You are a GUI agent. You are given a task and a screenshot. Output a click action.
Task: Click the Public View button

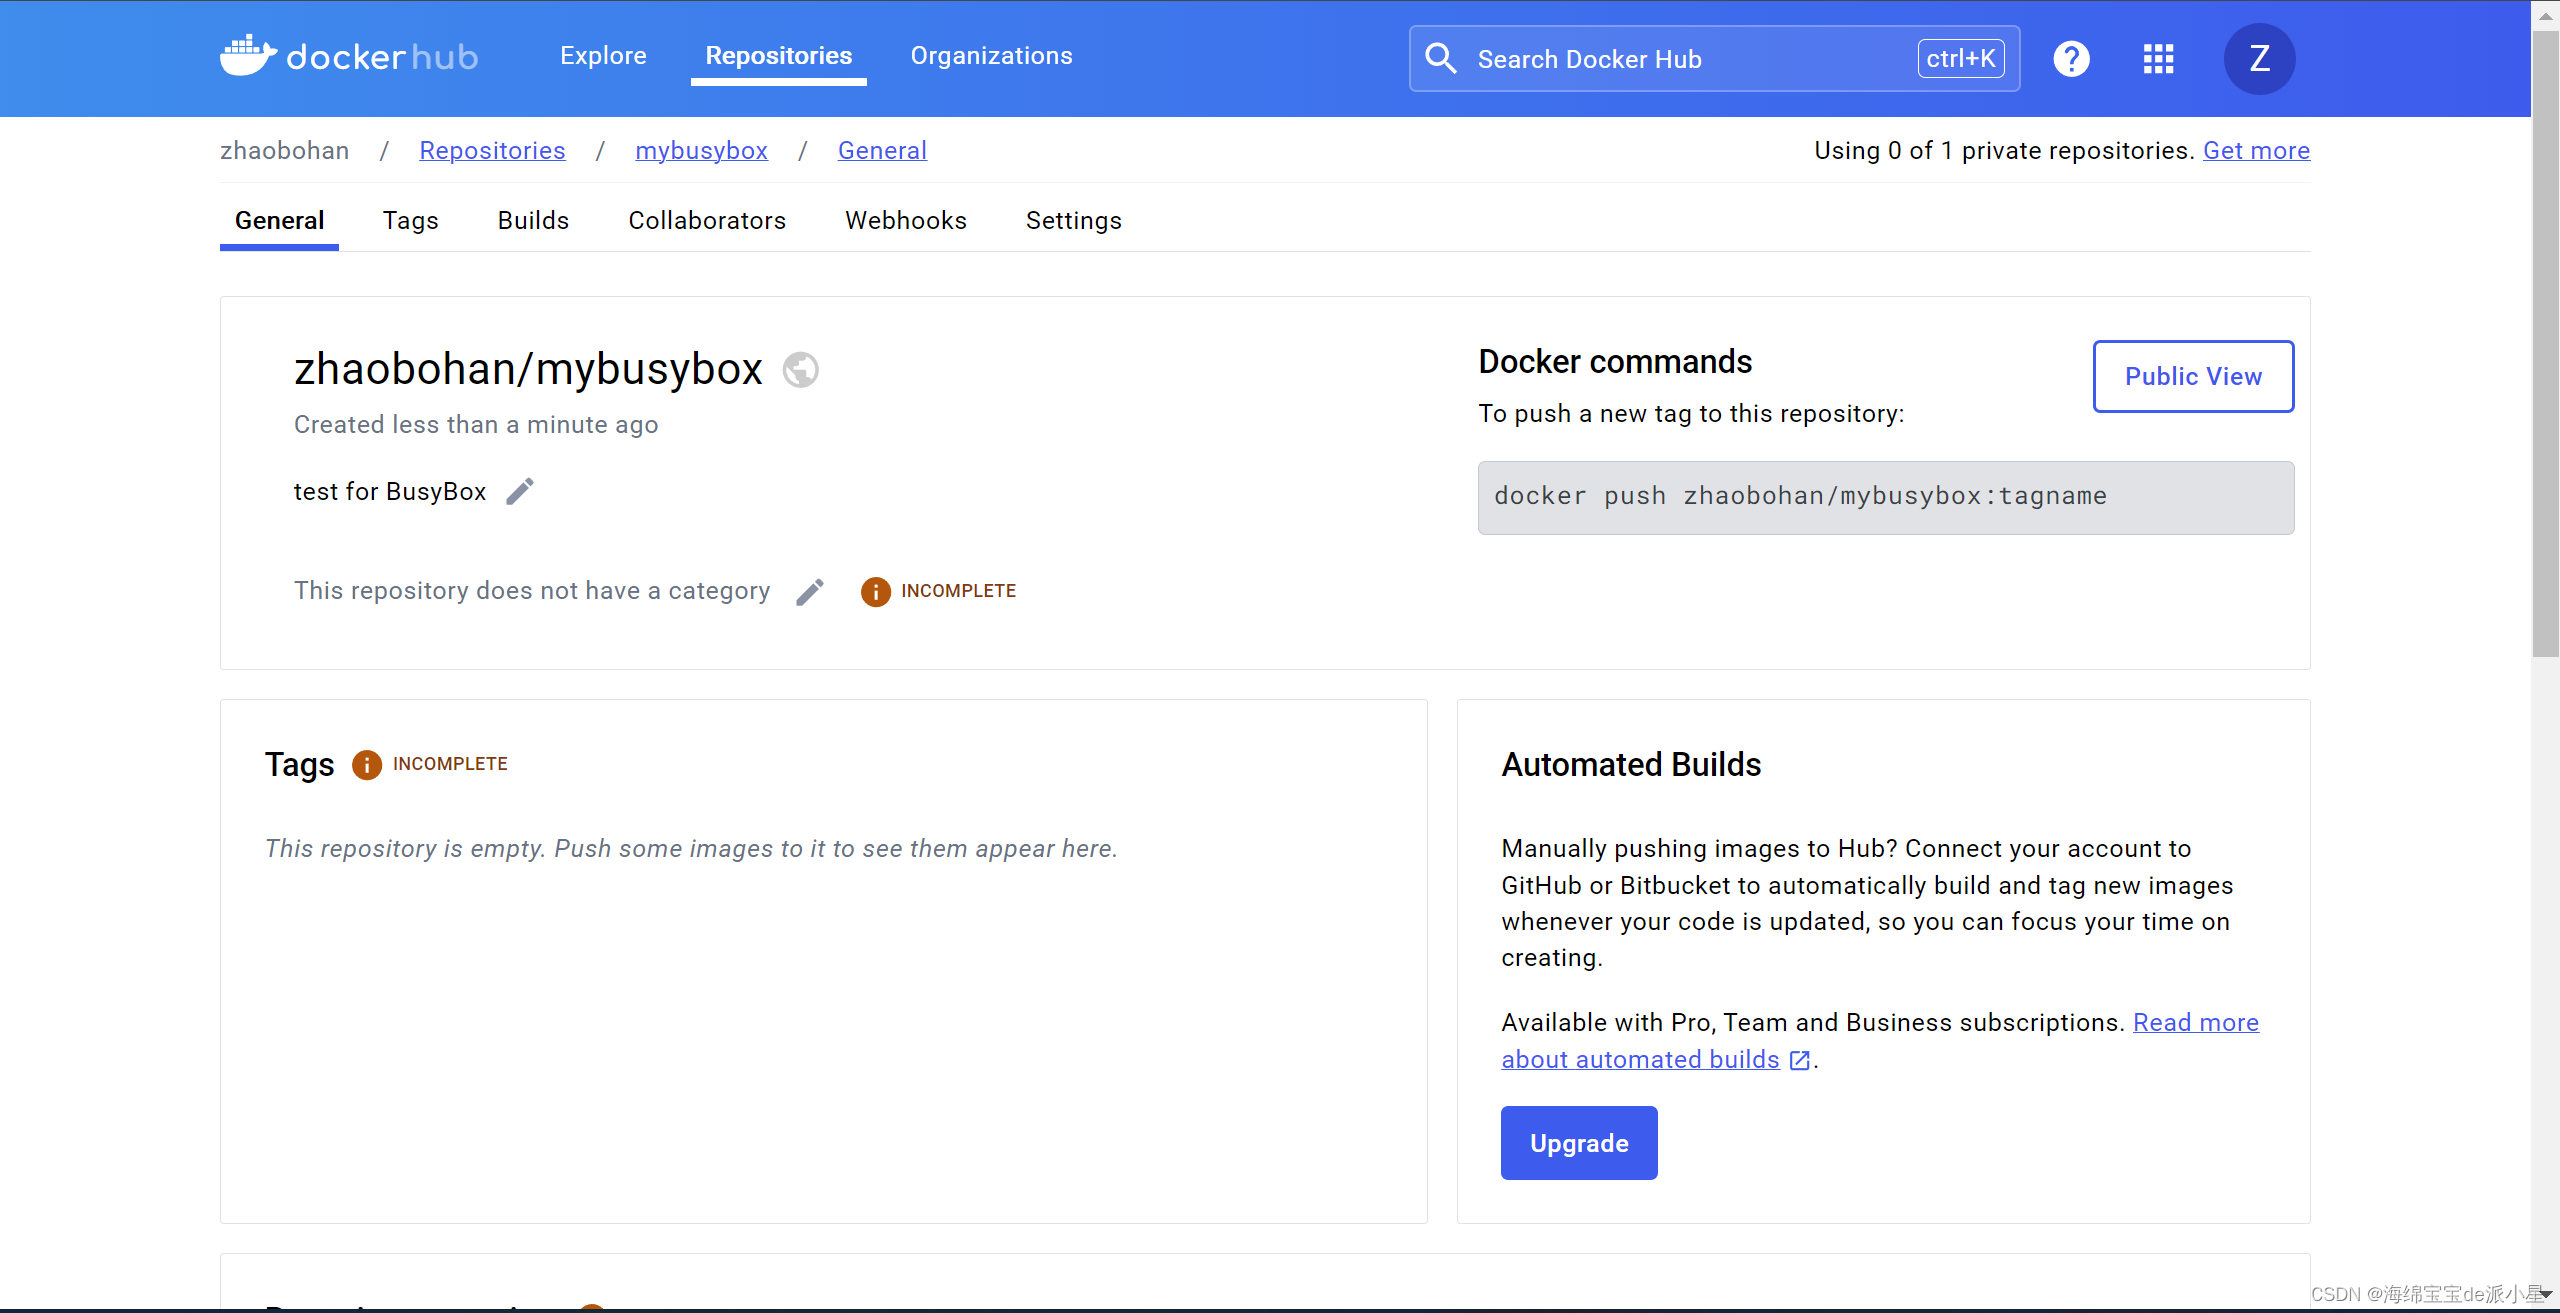[2193, 376]
